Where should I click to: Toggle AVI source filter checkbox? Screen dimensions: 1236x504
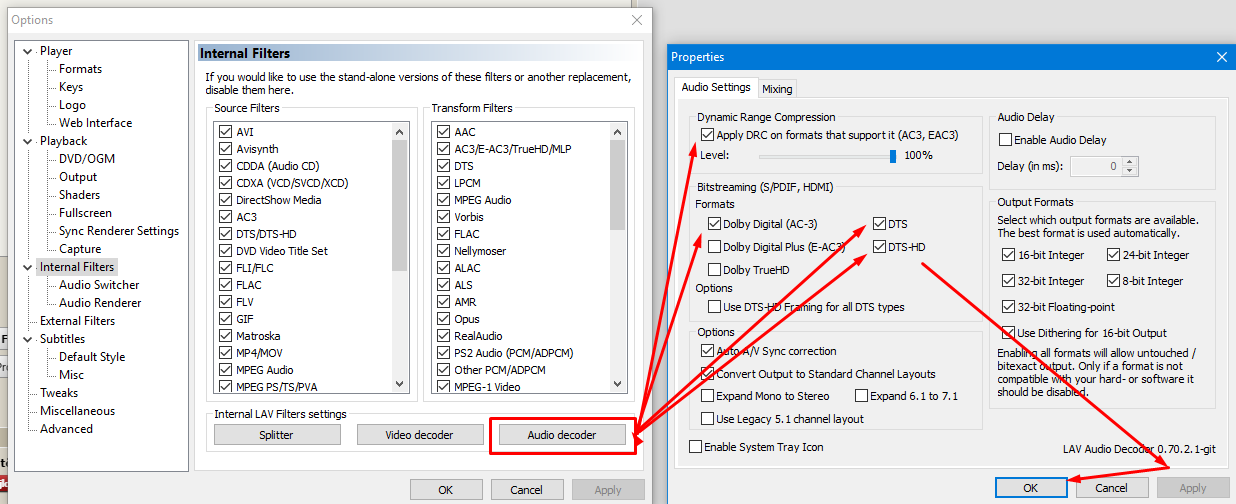[x=225, y=132]
